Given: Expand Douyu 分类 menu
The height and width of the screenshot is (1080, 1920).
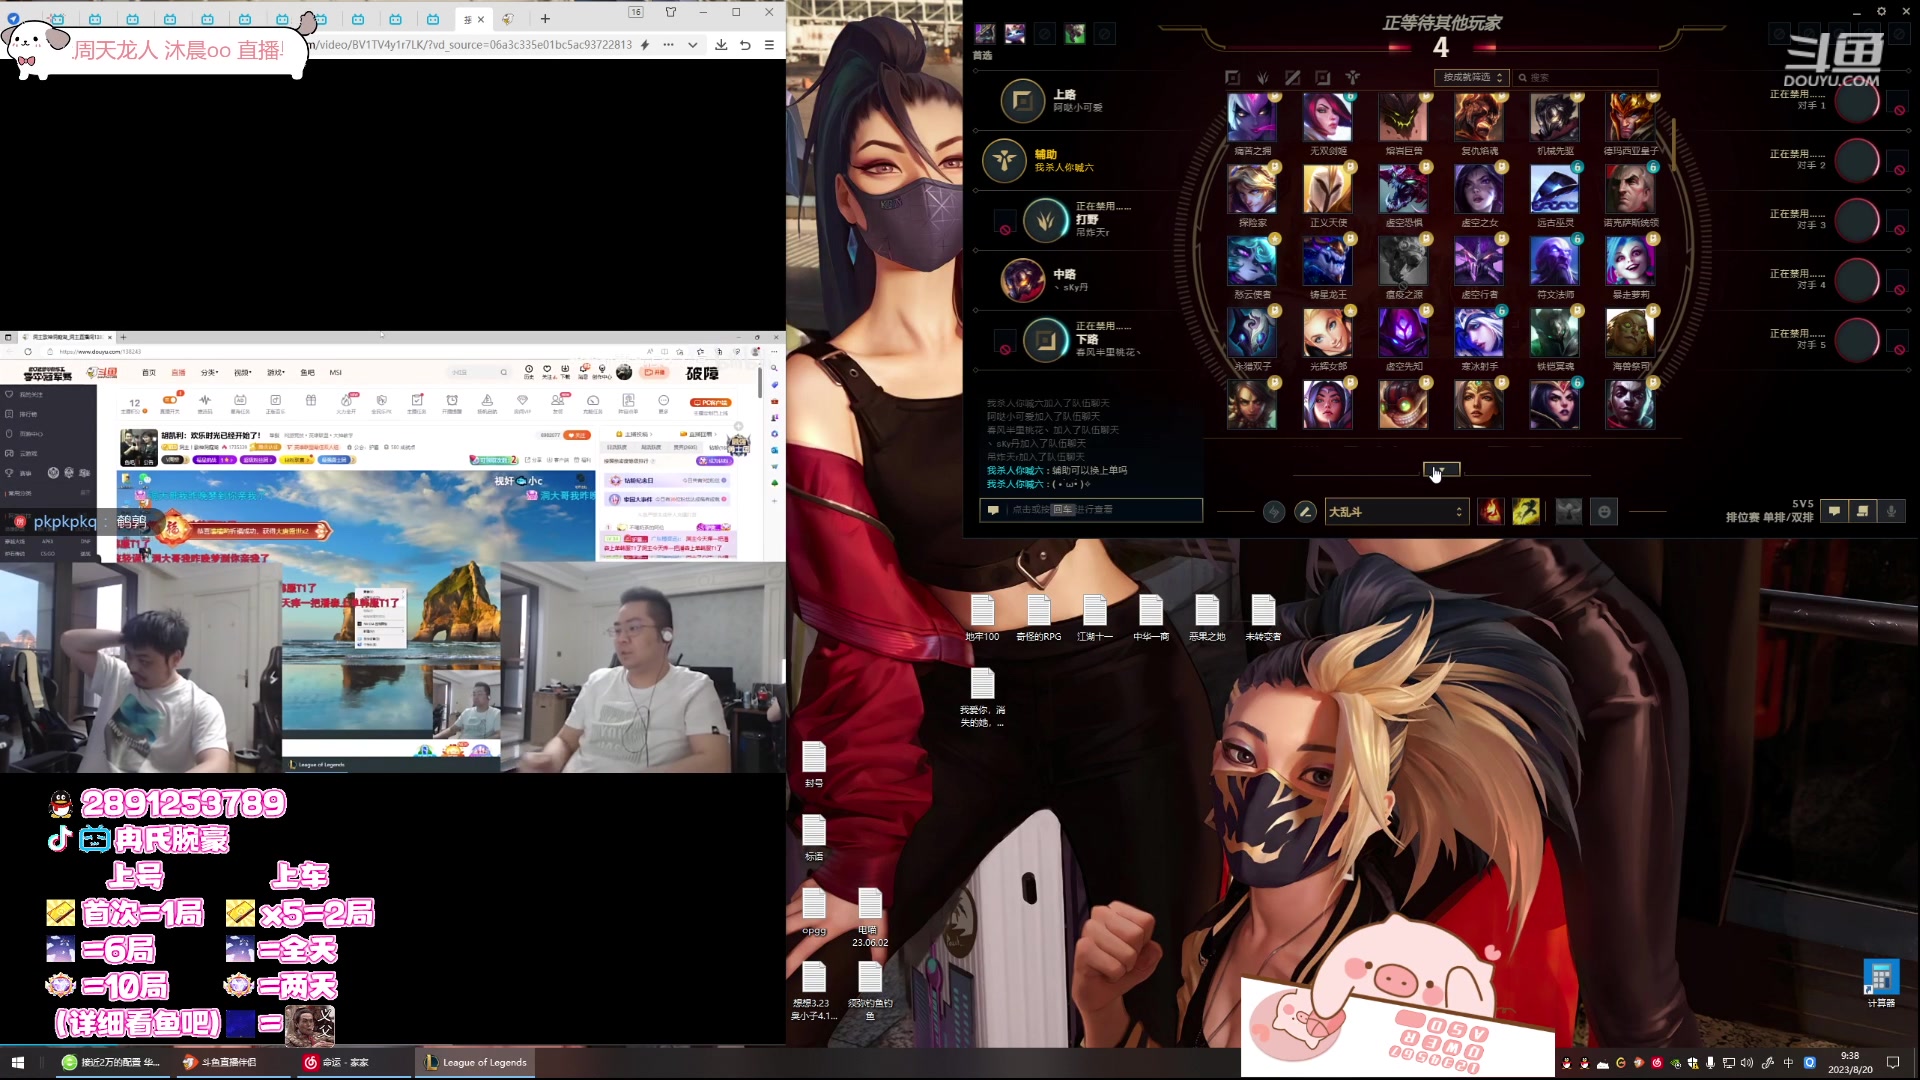Looking at the screenshot, I should pos(209,373).
